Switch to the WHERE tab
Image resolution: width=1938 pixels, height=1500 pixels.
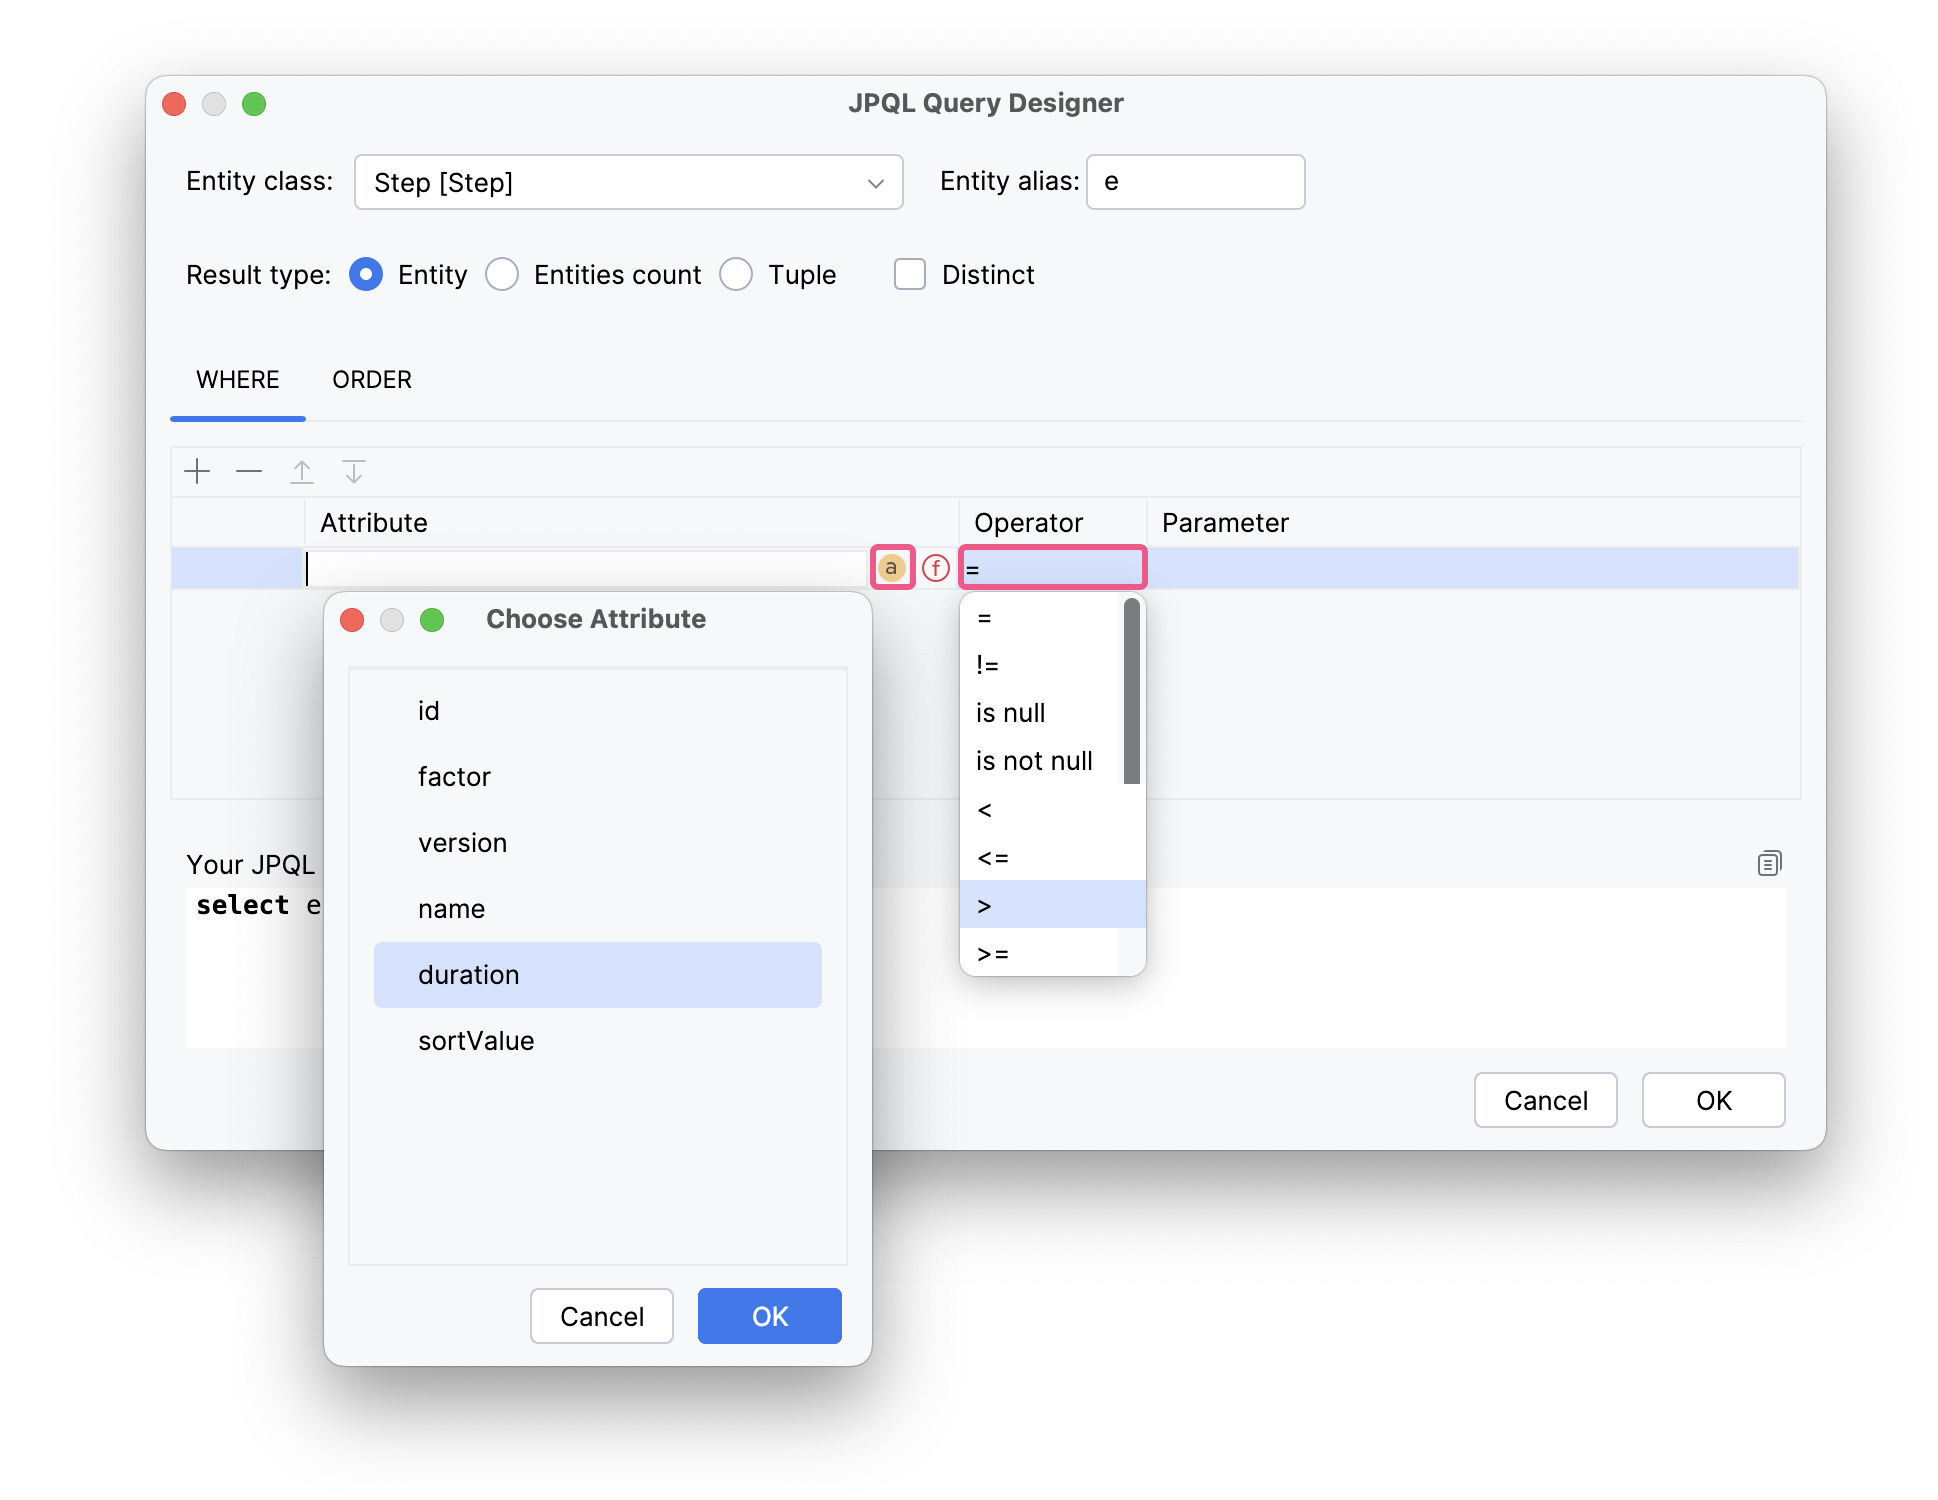237,380
